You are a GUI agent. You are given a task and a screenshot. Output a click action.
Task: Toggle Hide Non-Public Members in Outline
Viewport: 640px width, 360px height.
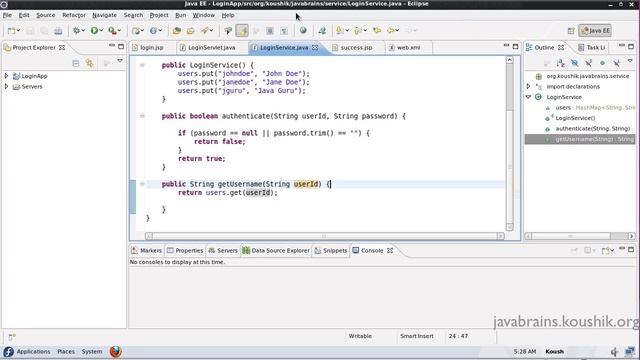(602, 63)
